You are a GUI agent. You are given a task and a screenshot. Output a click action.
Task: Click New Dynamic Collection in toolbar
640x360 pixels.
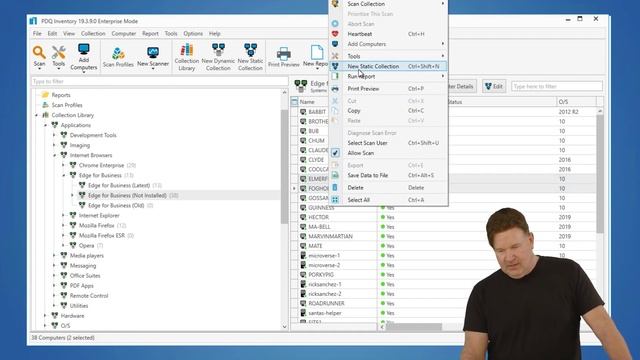click(218, 57)
